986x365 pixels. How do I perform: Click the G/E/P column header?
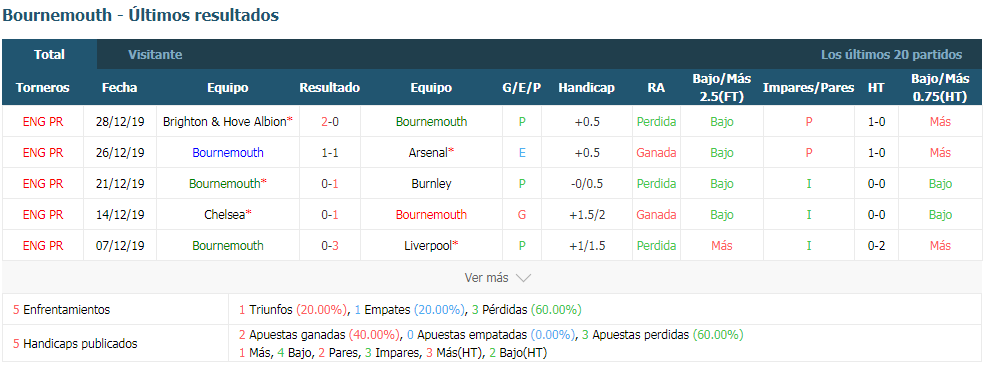(521, 87)
